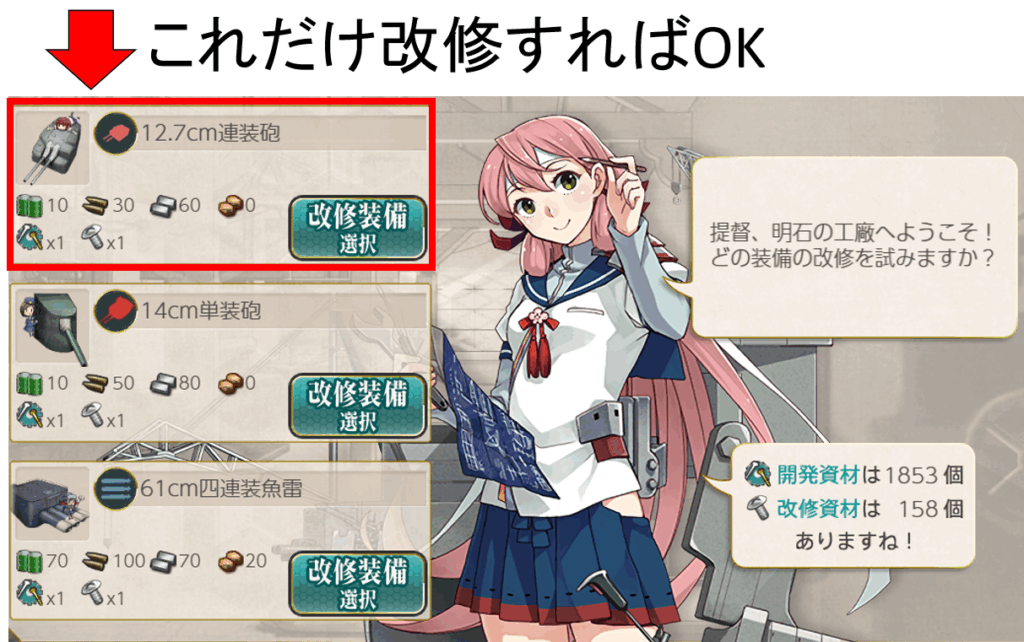Click the 改修資材 label in the resource bubble
Viewport: 1024px width, 642px height.
[x=818, y=508]
